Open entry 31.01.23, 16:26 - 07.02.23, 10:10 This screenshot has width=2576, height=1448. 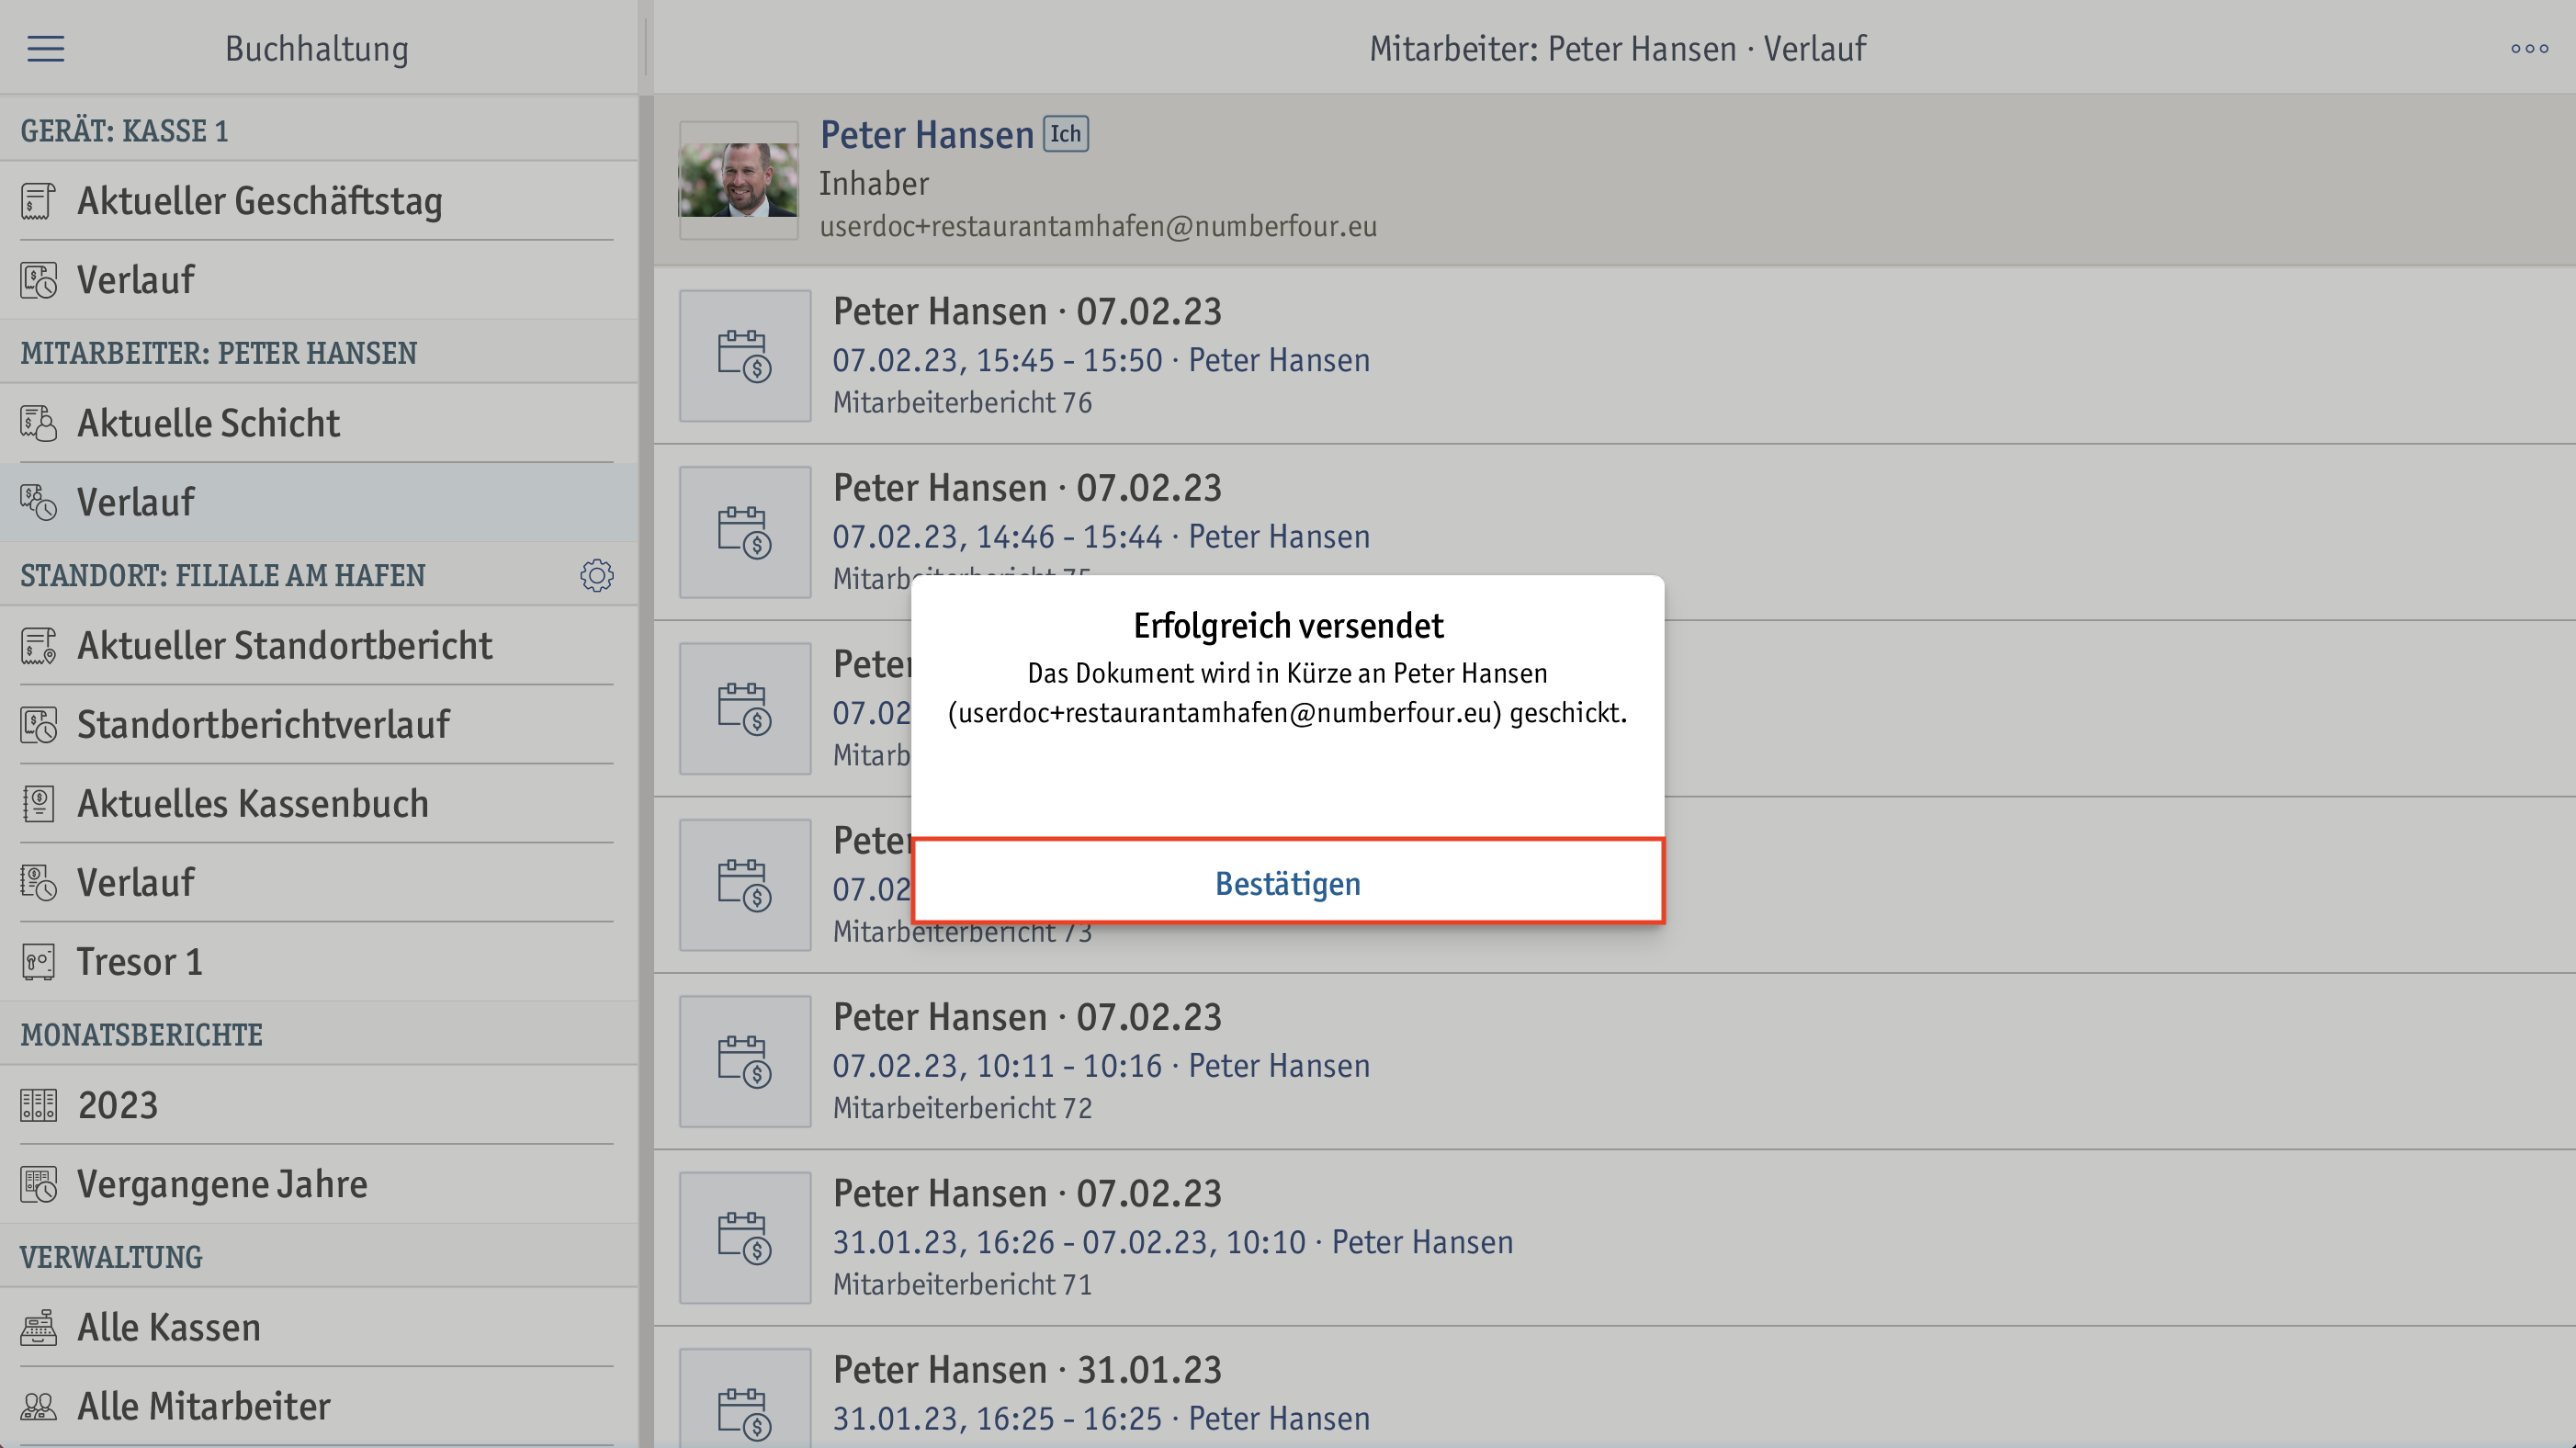[x=1614, y=1238]
